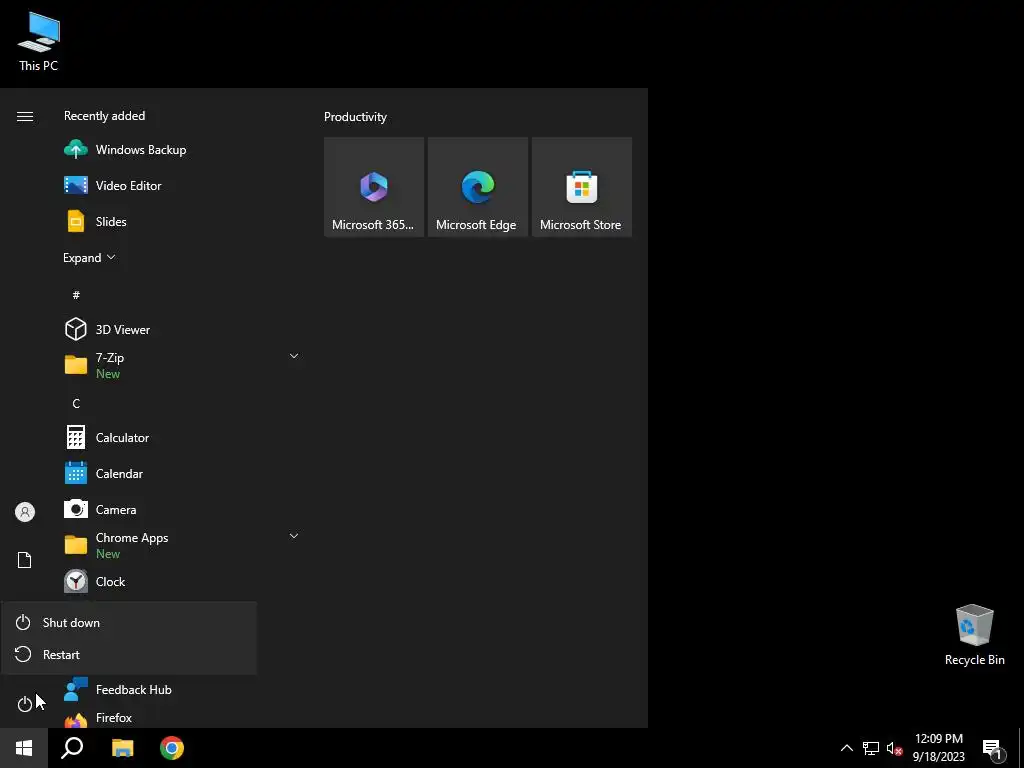Open the notification Action Center
This screenshot has height=768, width=1024.
[x=992, y=748]
